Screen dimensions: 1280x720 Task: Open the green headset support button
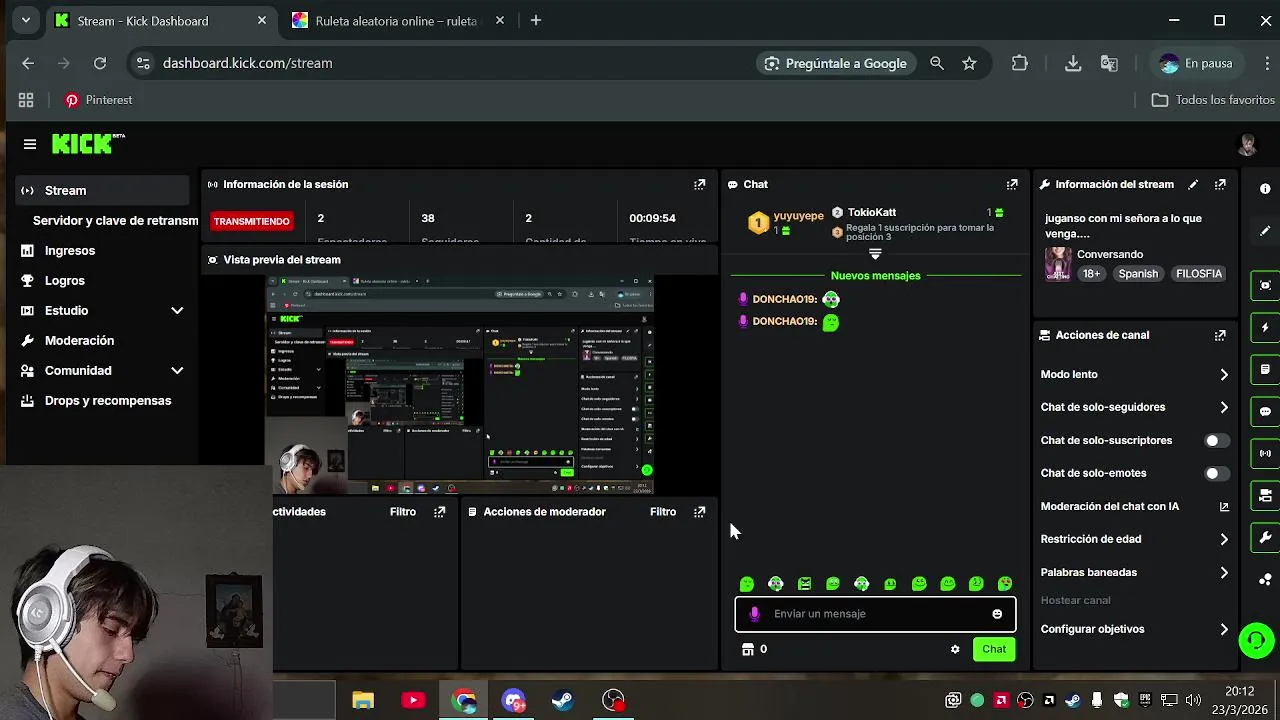pos(1256,640)
